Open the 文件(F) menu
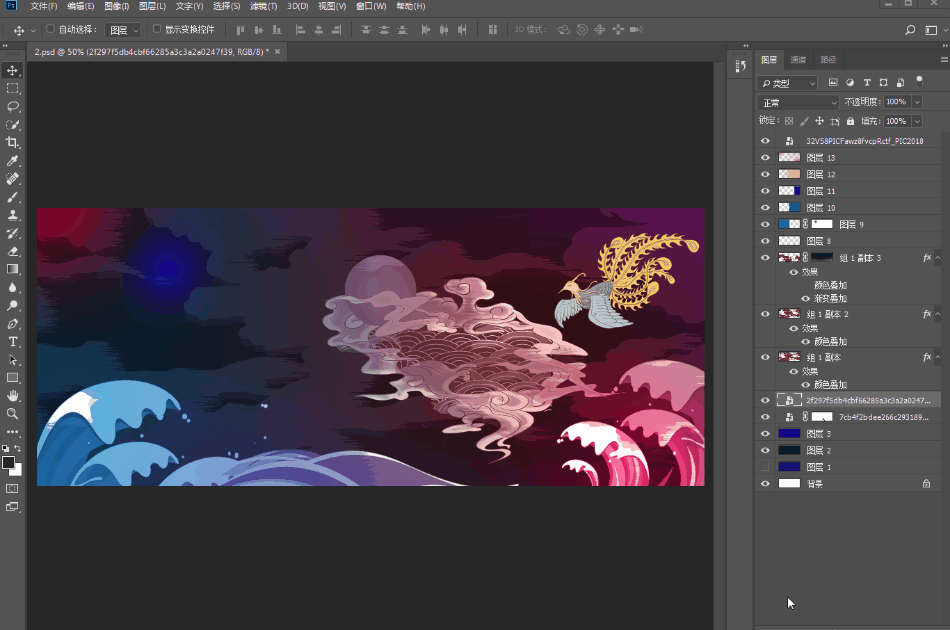This screenshot has height=630, width=950. pyautogui.click(x=44, y=6)
